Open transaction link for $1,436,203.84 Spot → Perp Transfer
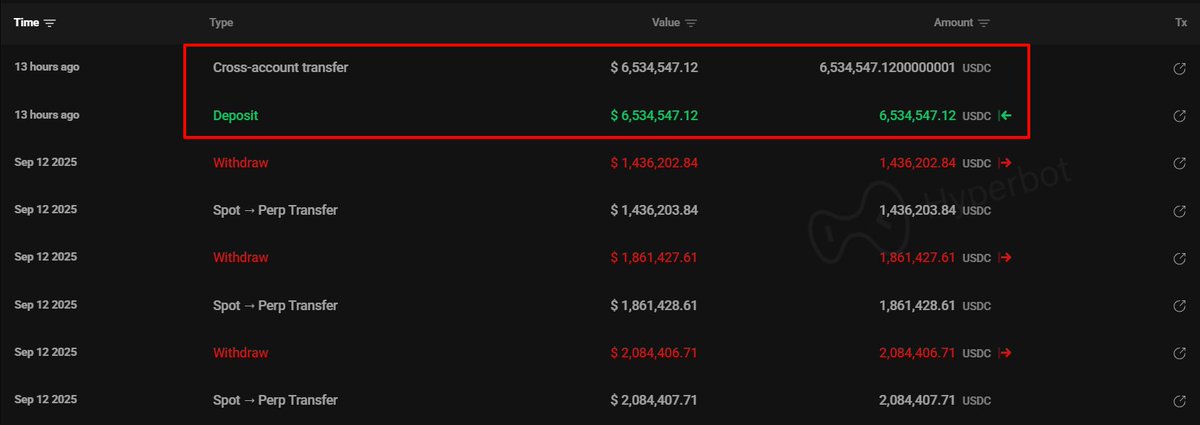Image resolution: width=1200 pixels, height=425 pixels. [1180, 211]
